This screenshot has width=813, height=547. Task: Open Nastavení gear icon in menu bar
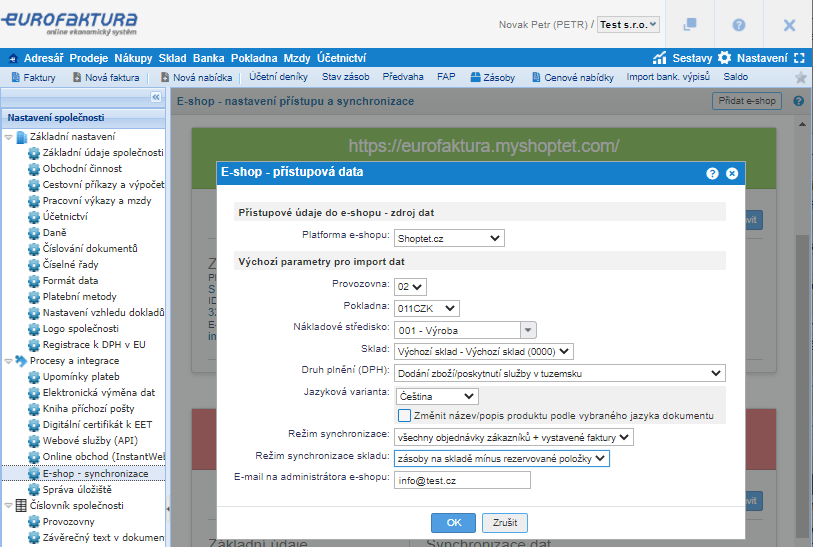click(x=725, y=58)
